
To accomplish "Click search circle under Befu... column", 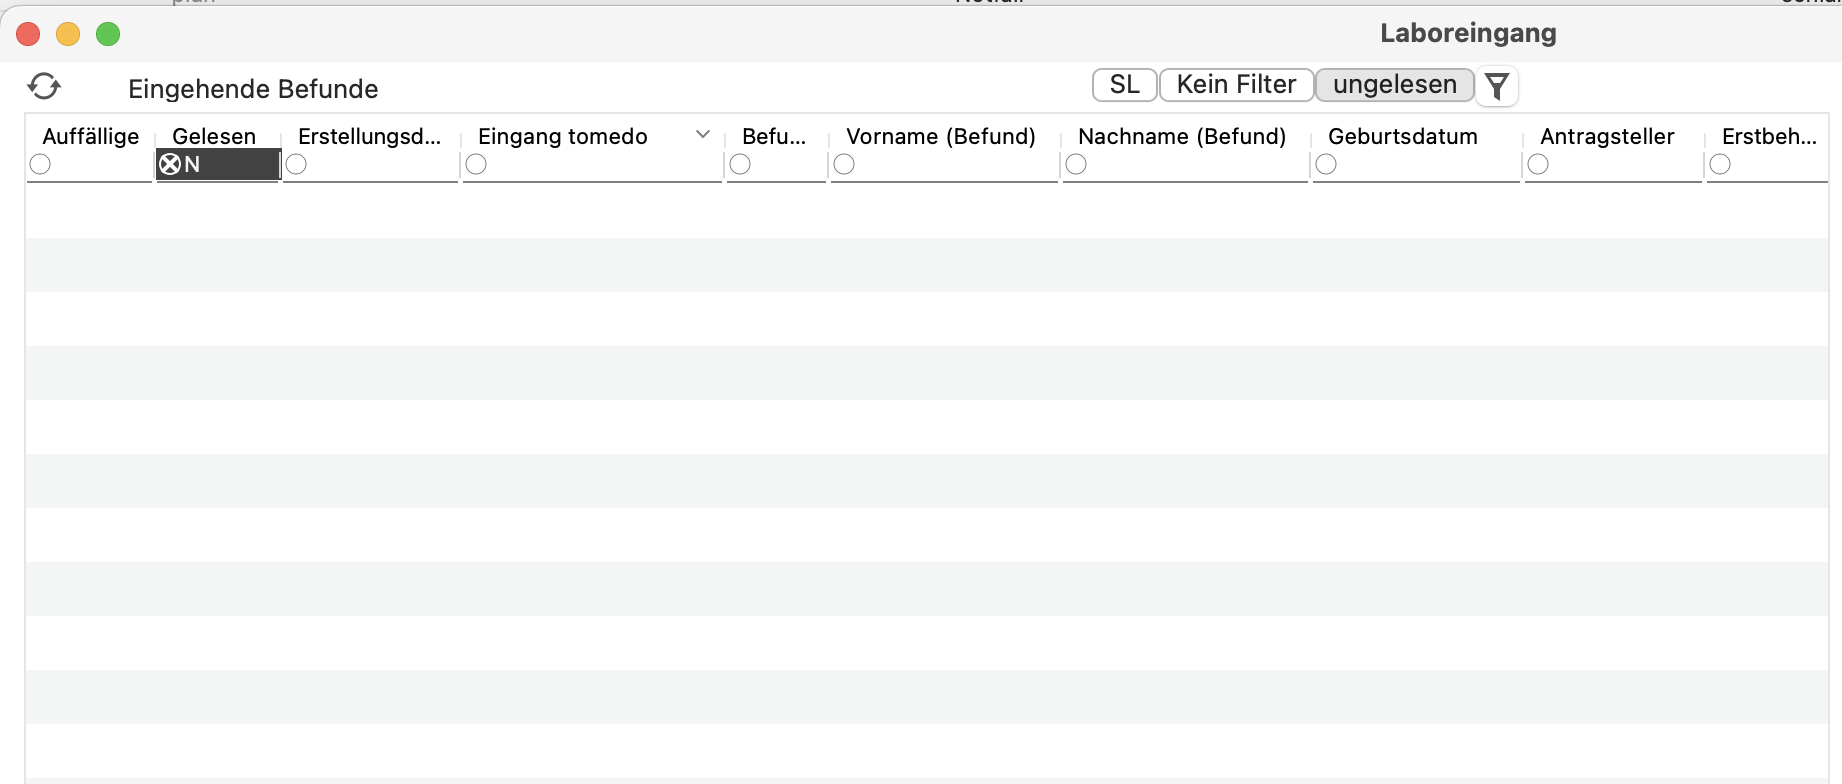I will tap(740, 164).
